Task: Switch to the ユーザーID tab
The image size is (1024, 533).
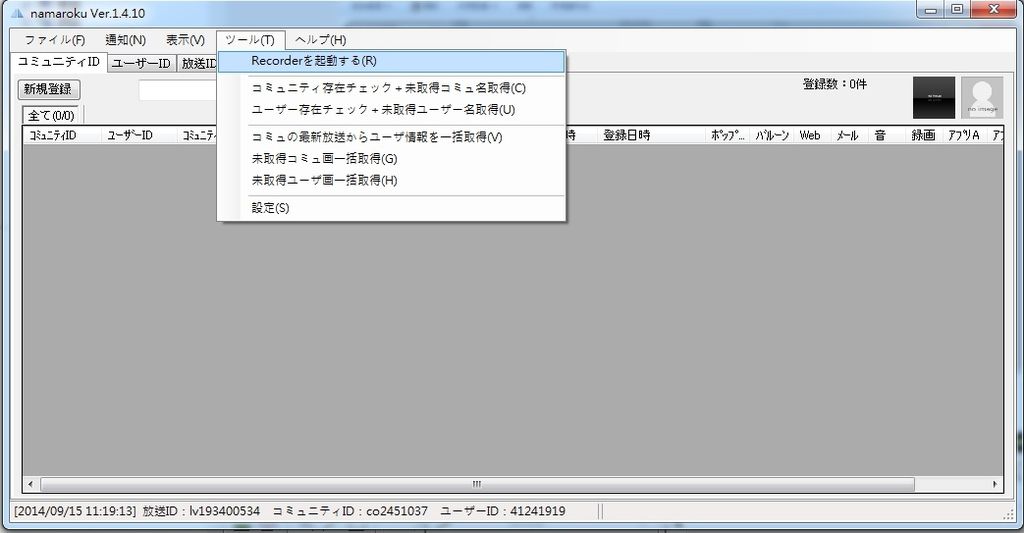Action: coord(140,63)
